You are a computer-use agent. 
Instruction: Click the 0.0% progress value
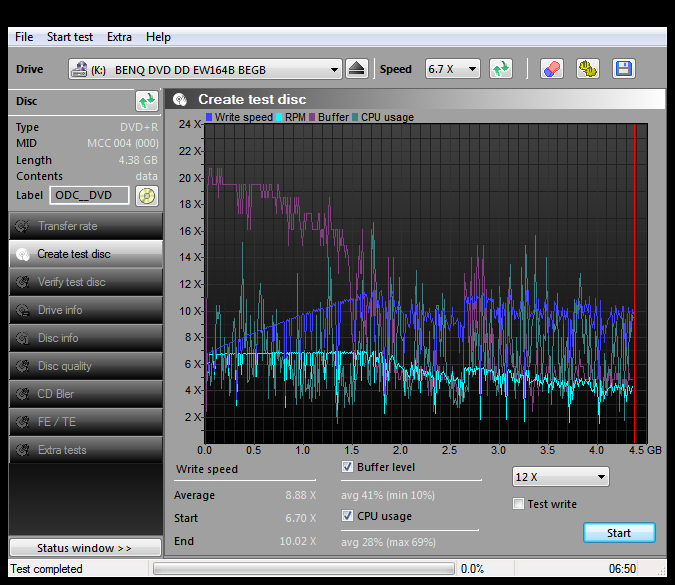coord(472,569)
